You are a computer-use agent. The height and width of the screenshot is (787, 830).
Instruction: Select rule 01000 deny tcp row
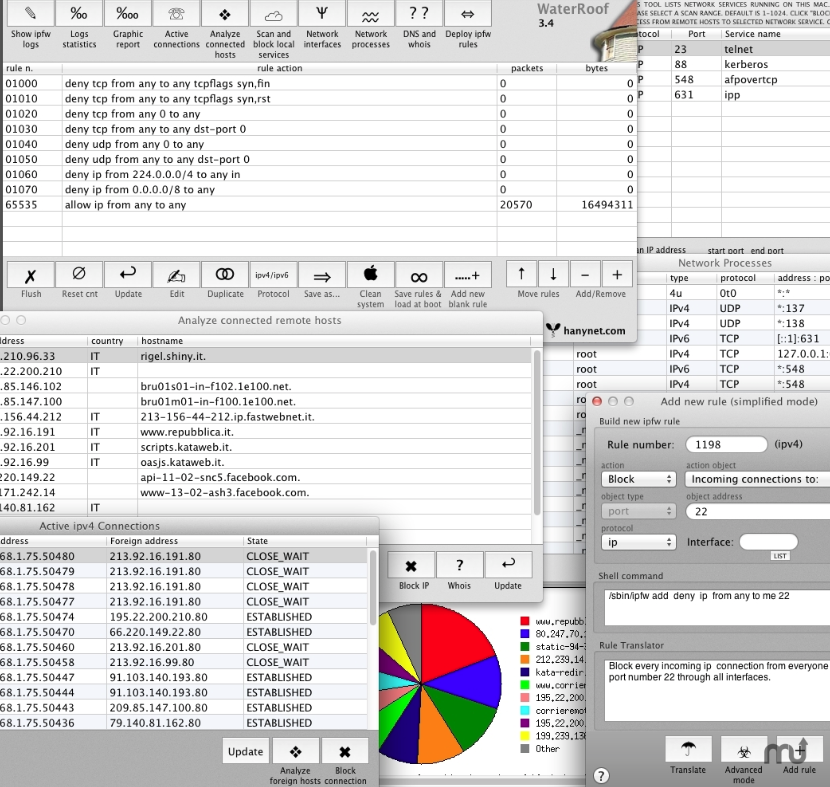point(319,84)
